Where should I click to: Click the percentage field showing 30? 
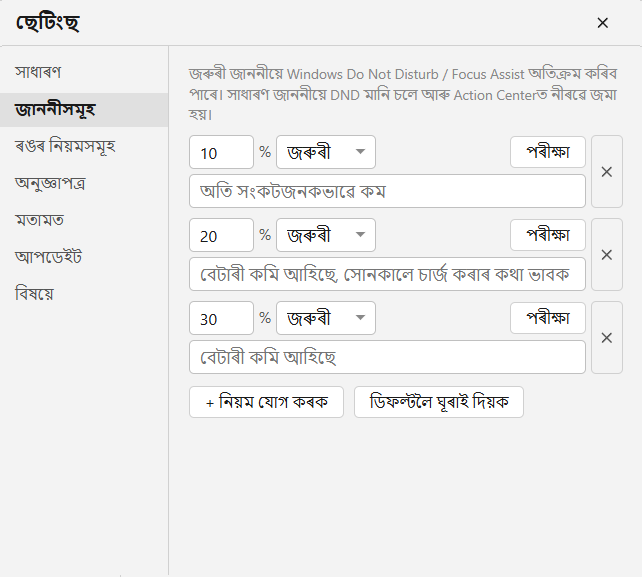tap(222, 318)
